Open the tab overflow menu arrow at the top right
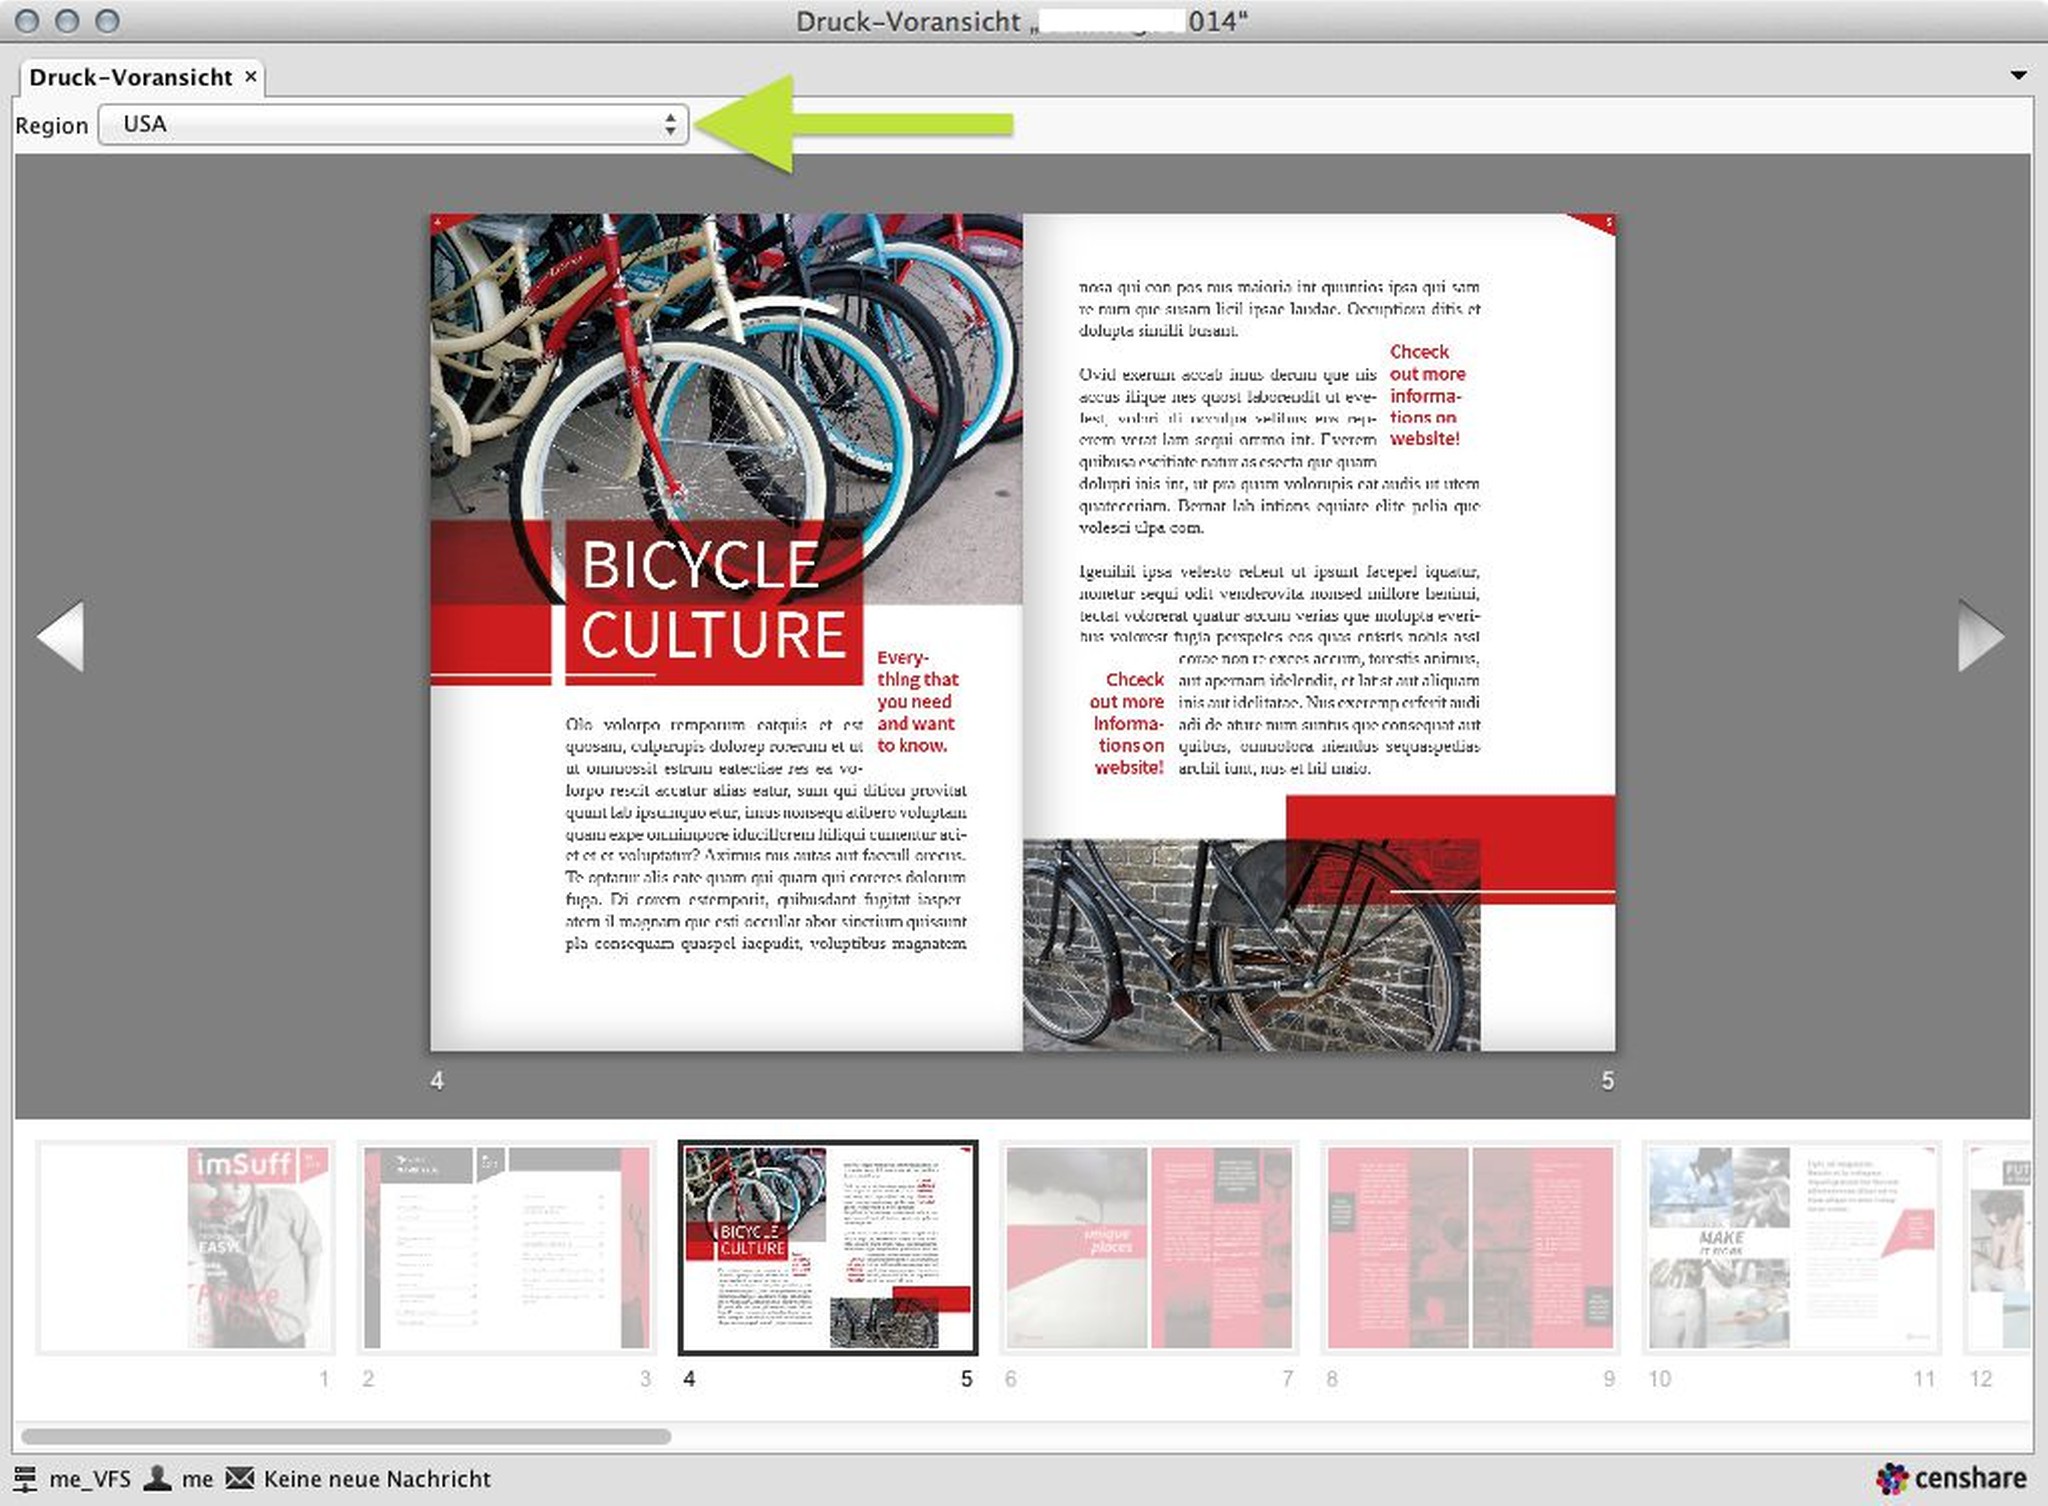The image size is (2048, 1506). (x=2018, y=75)
